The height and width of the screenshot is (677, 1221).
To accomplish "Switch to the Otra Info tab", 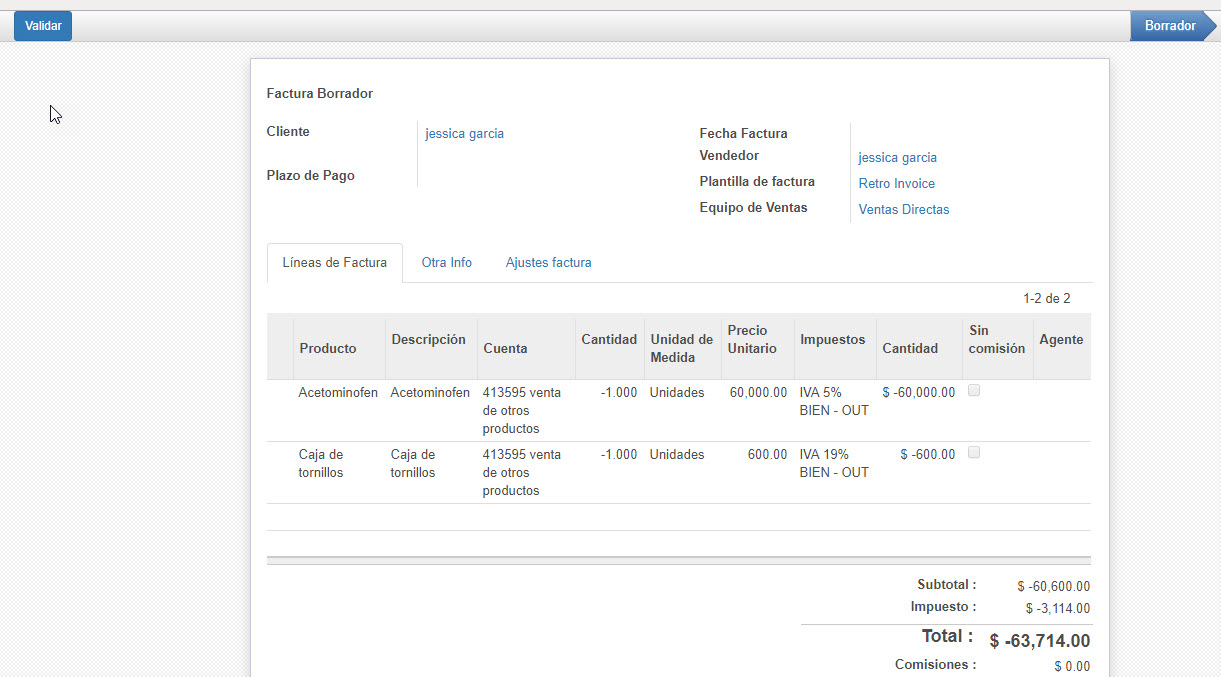I will click(x=446, y=263).
